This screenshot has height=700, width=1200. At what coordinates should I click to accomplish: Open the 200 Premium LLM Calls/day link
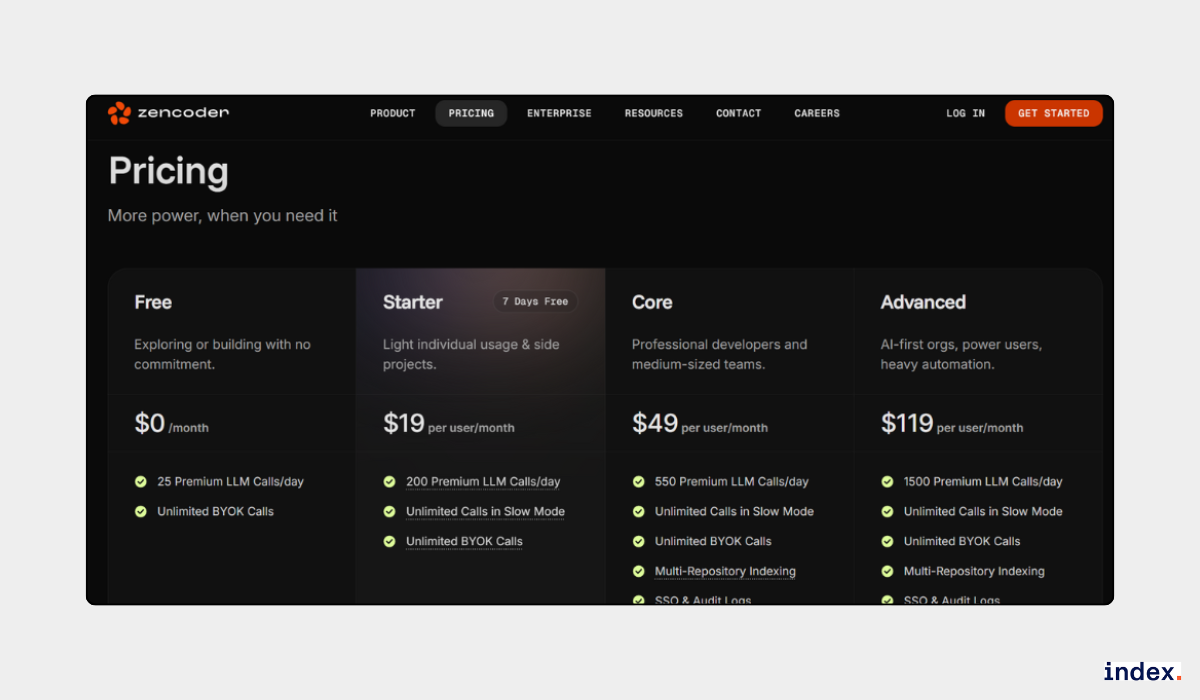coord(483,481)
